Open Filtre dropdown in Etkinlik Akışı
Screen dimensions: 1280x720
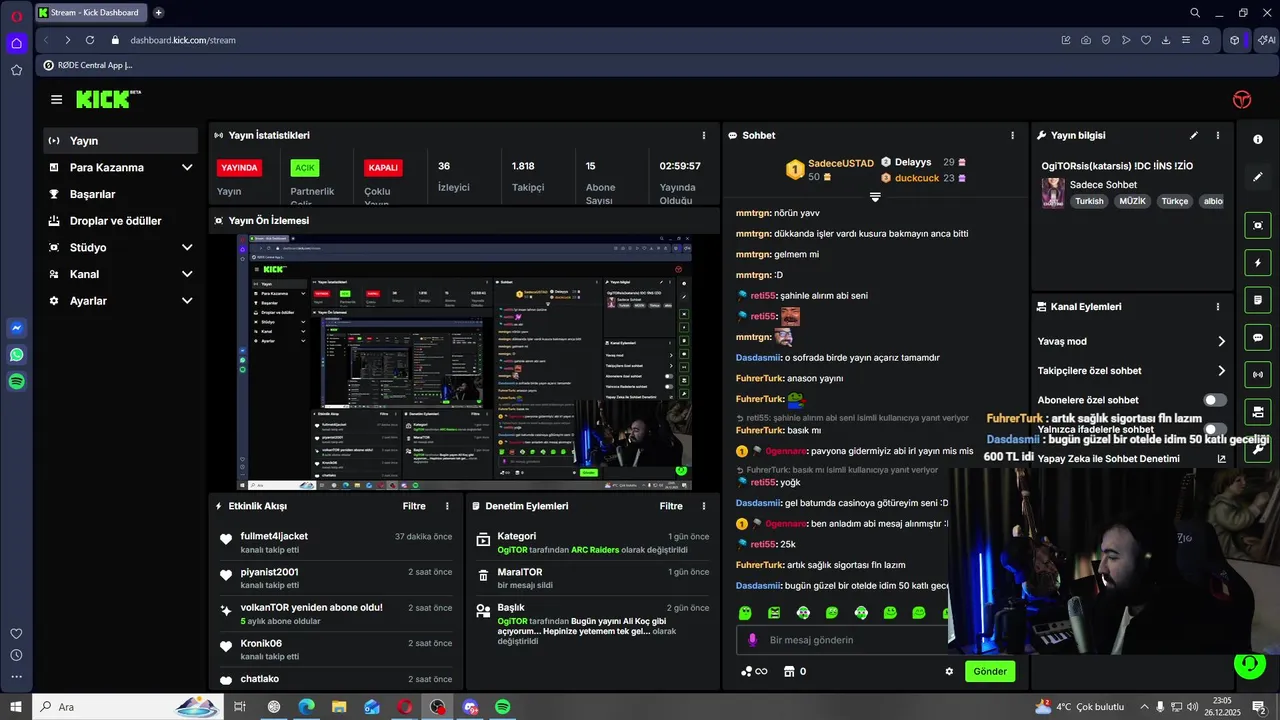tap(414, 506)
